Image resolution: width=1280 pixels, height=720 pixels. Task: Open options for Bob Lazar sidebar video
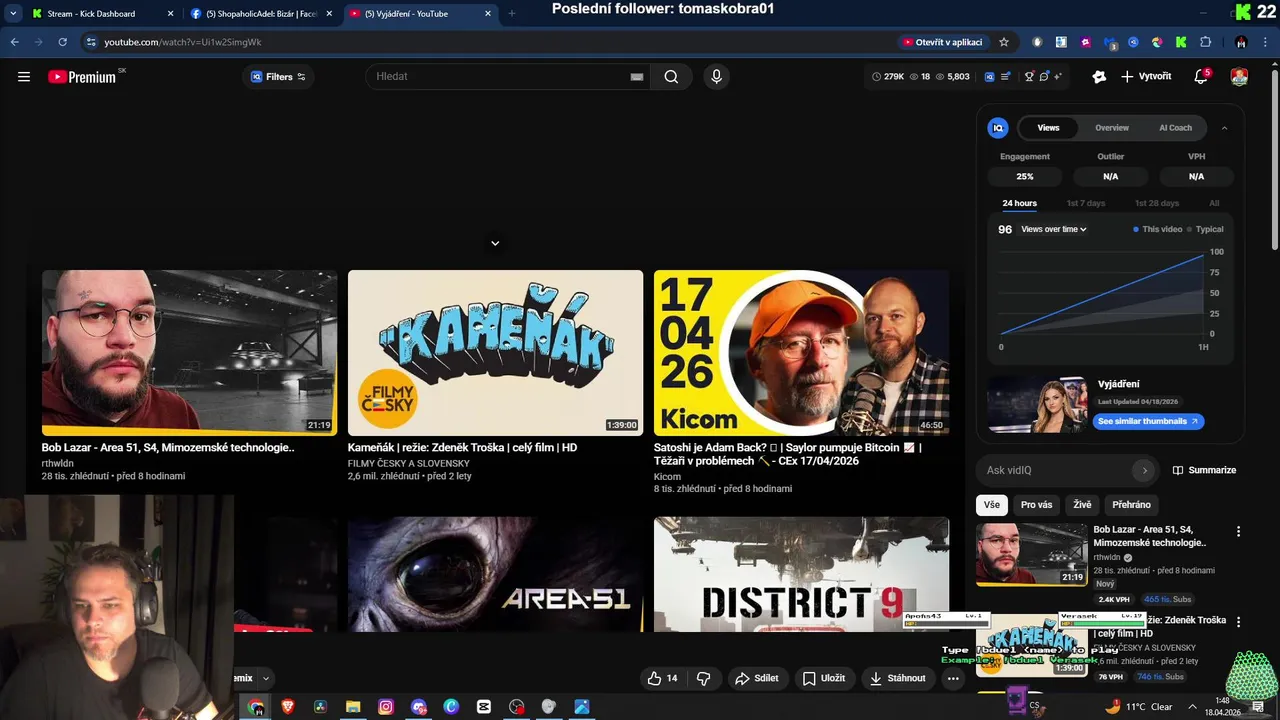[1238, 532]
